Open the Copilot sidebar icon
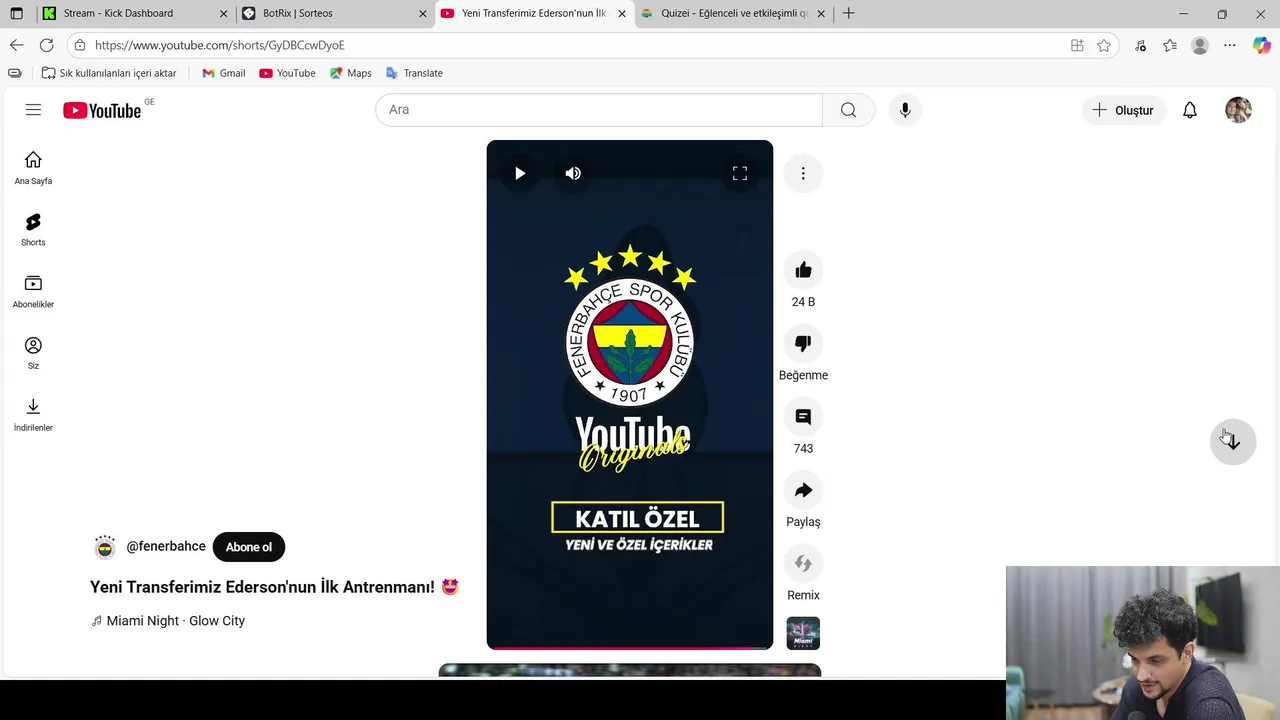This screenshot has width=1280, height=720. pyautogui.click(x=1261, y=45)
